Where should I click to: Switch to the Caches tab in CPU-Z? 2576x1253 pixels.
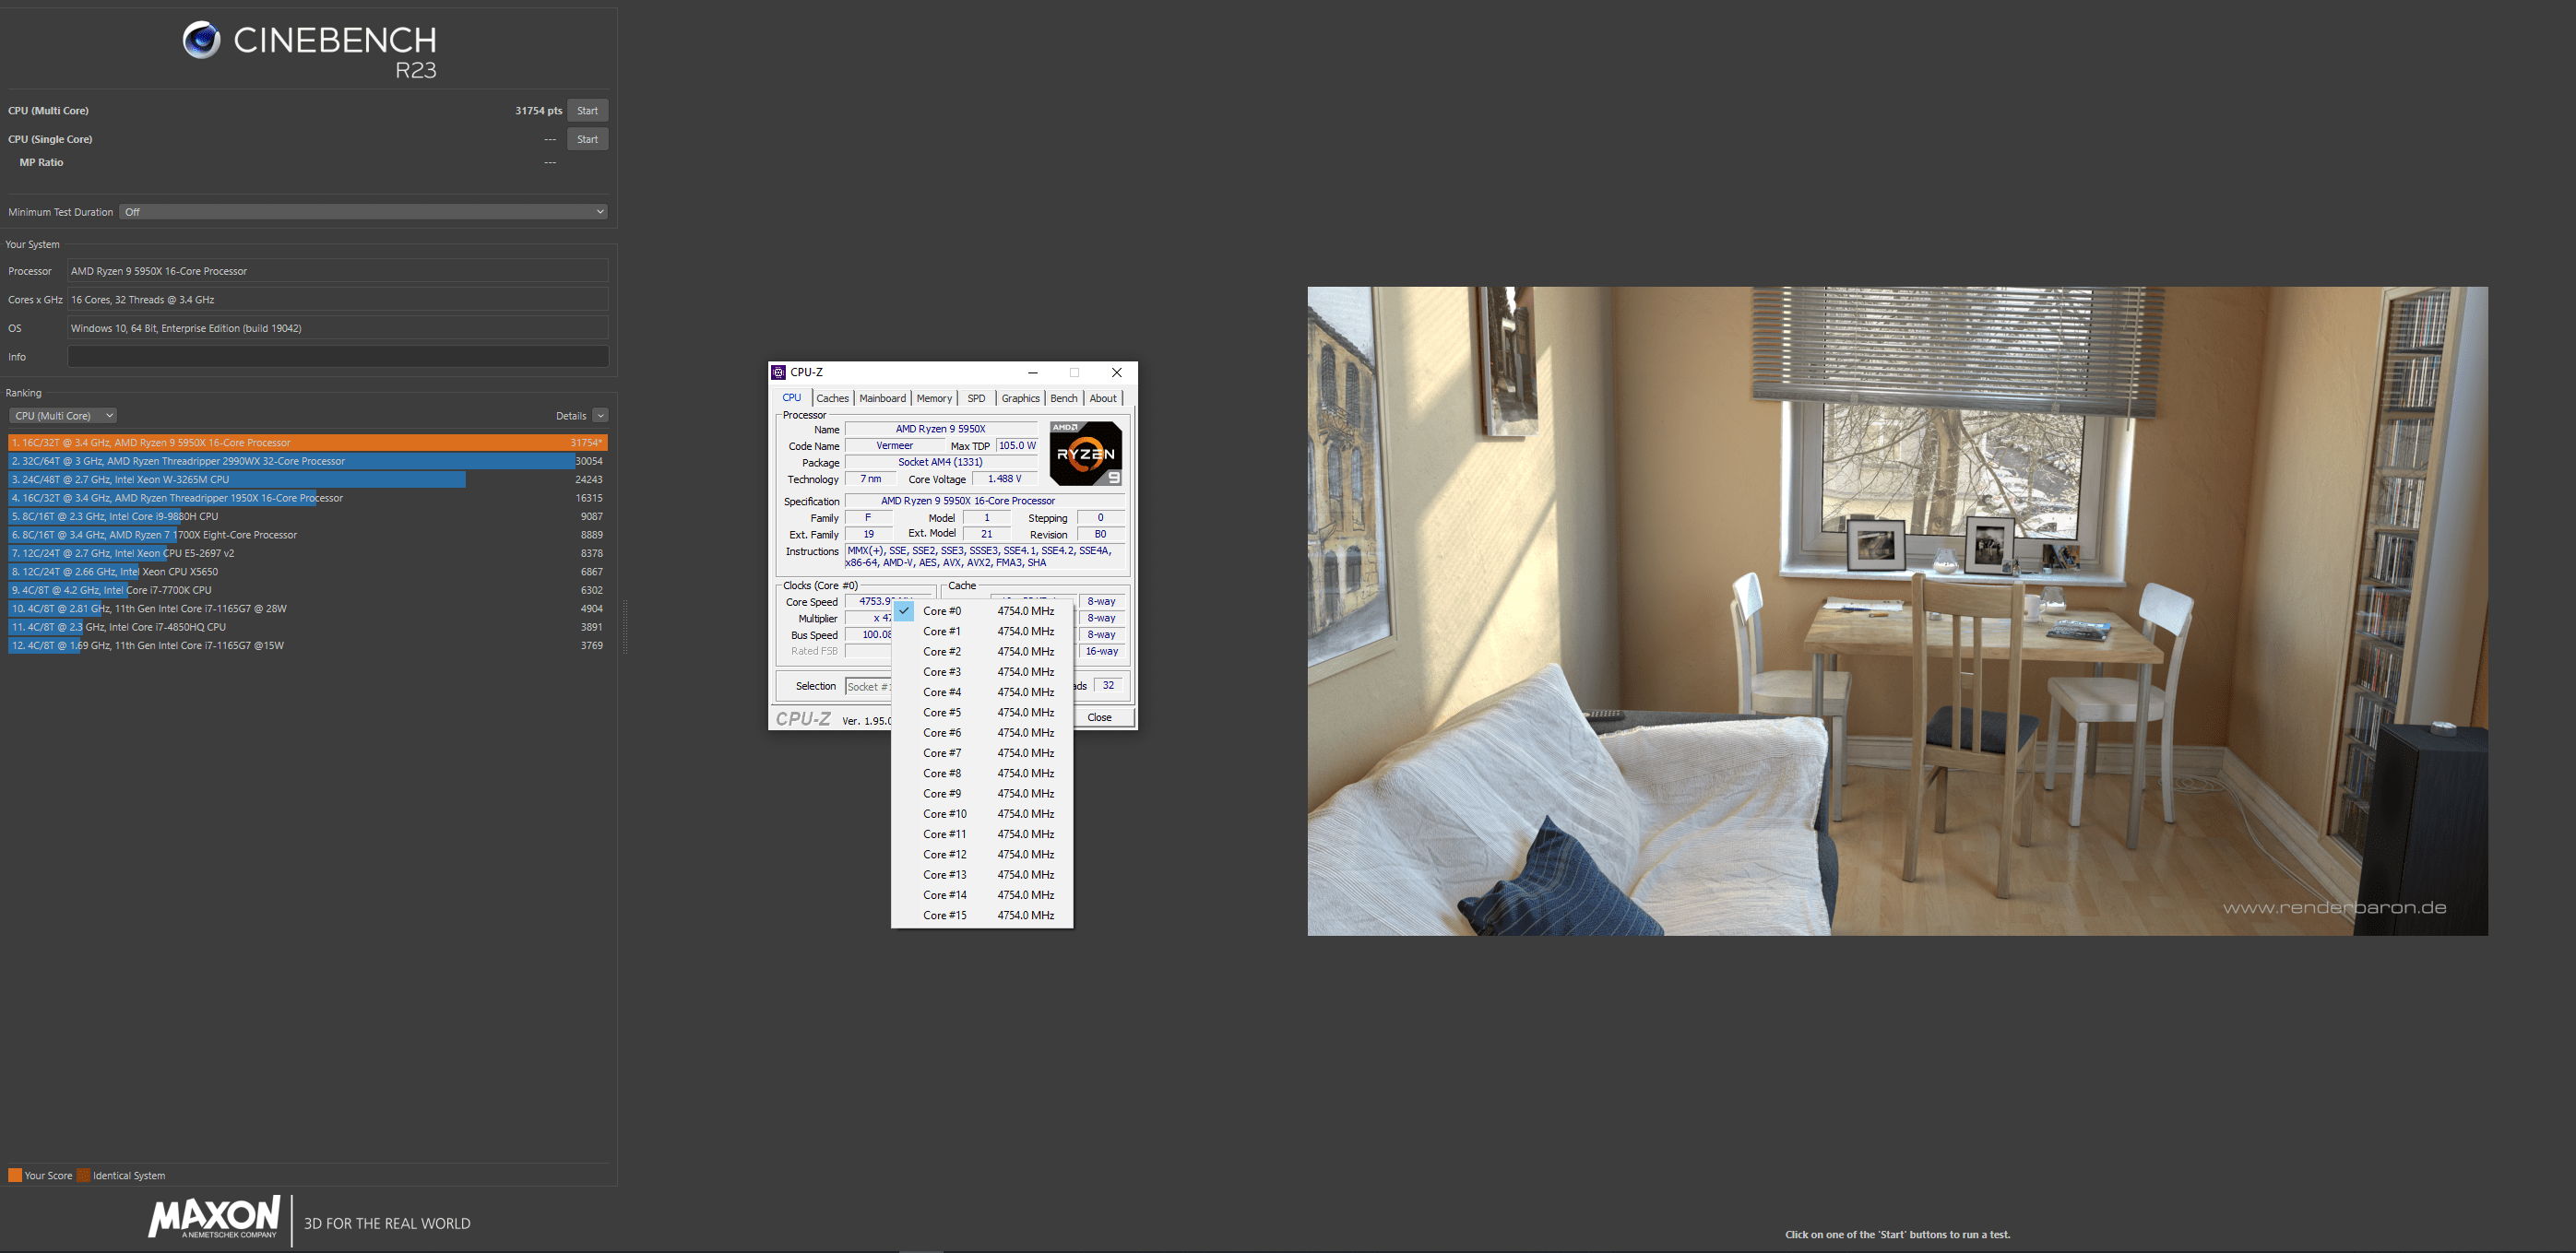[x=832, y=398]
